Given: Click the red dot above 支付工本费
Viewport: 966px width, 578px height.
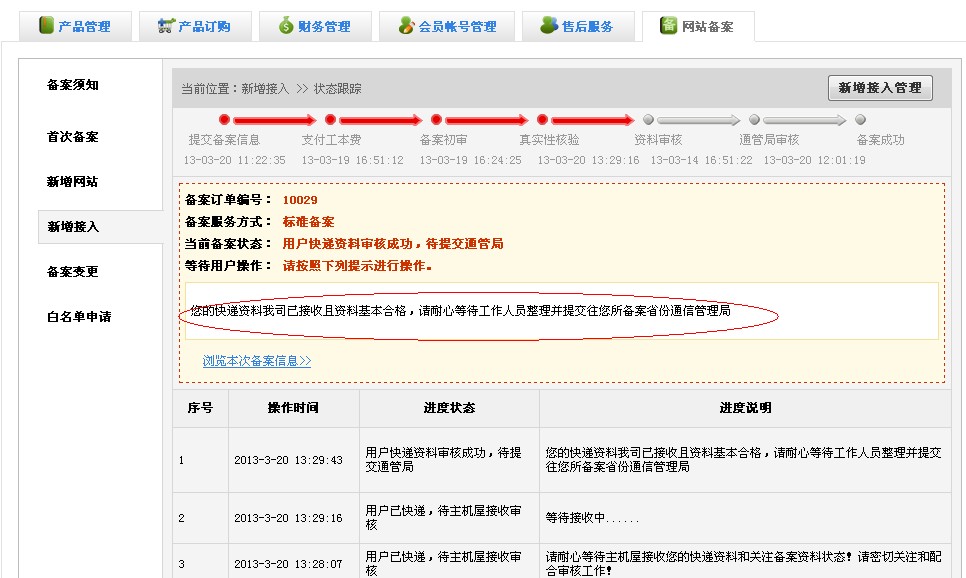Looking at the screenshot, I should click(330, 120).
